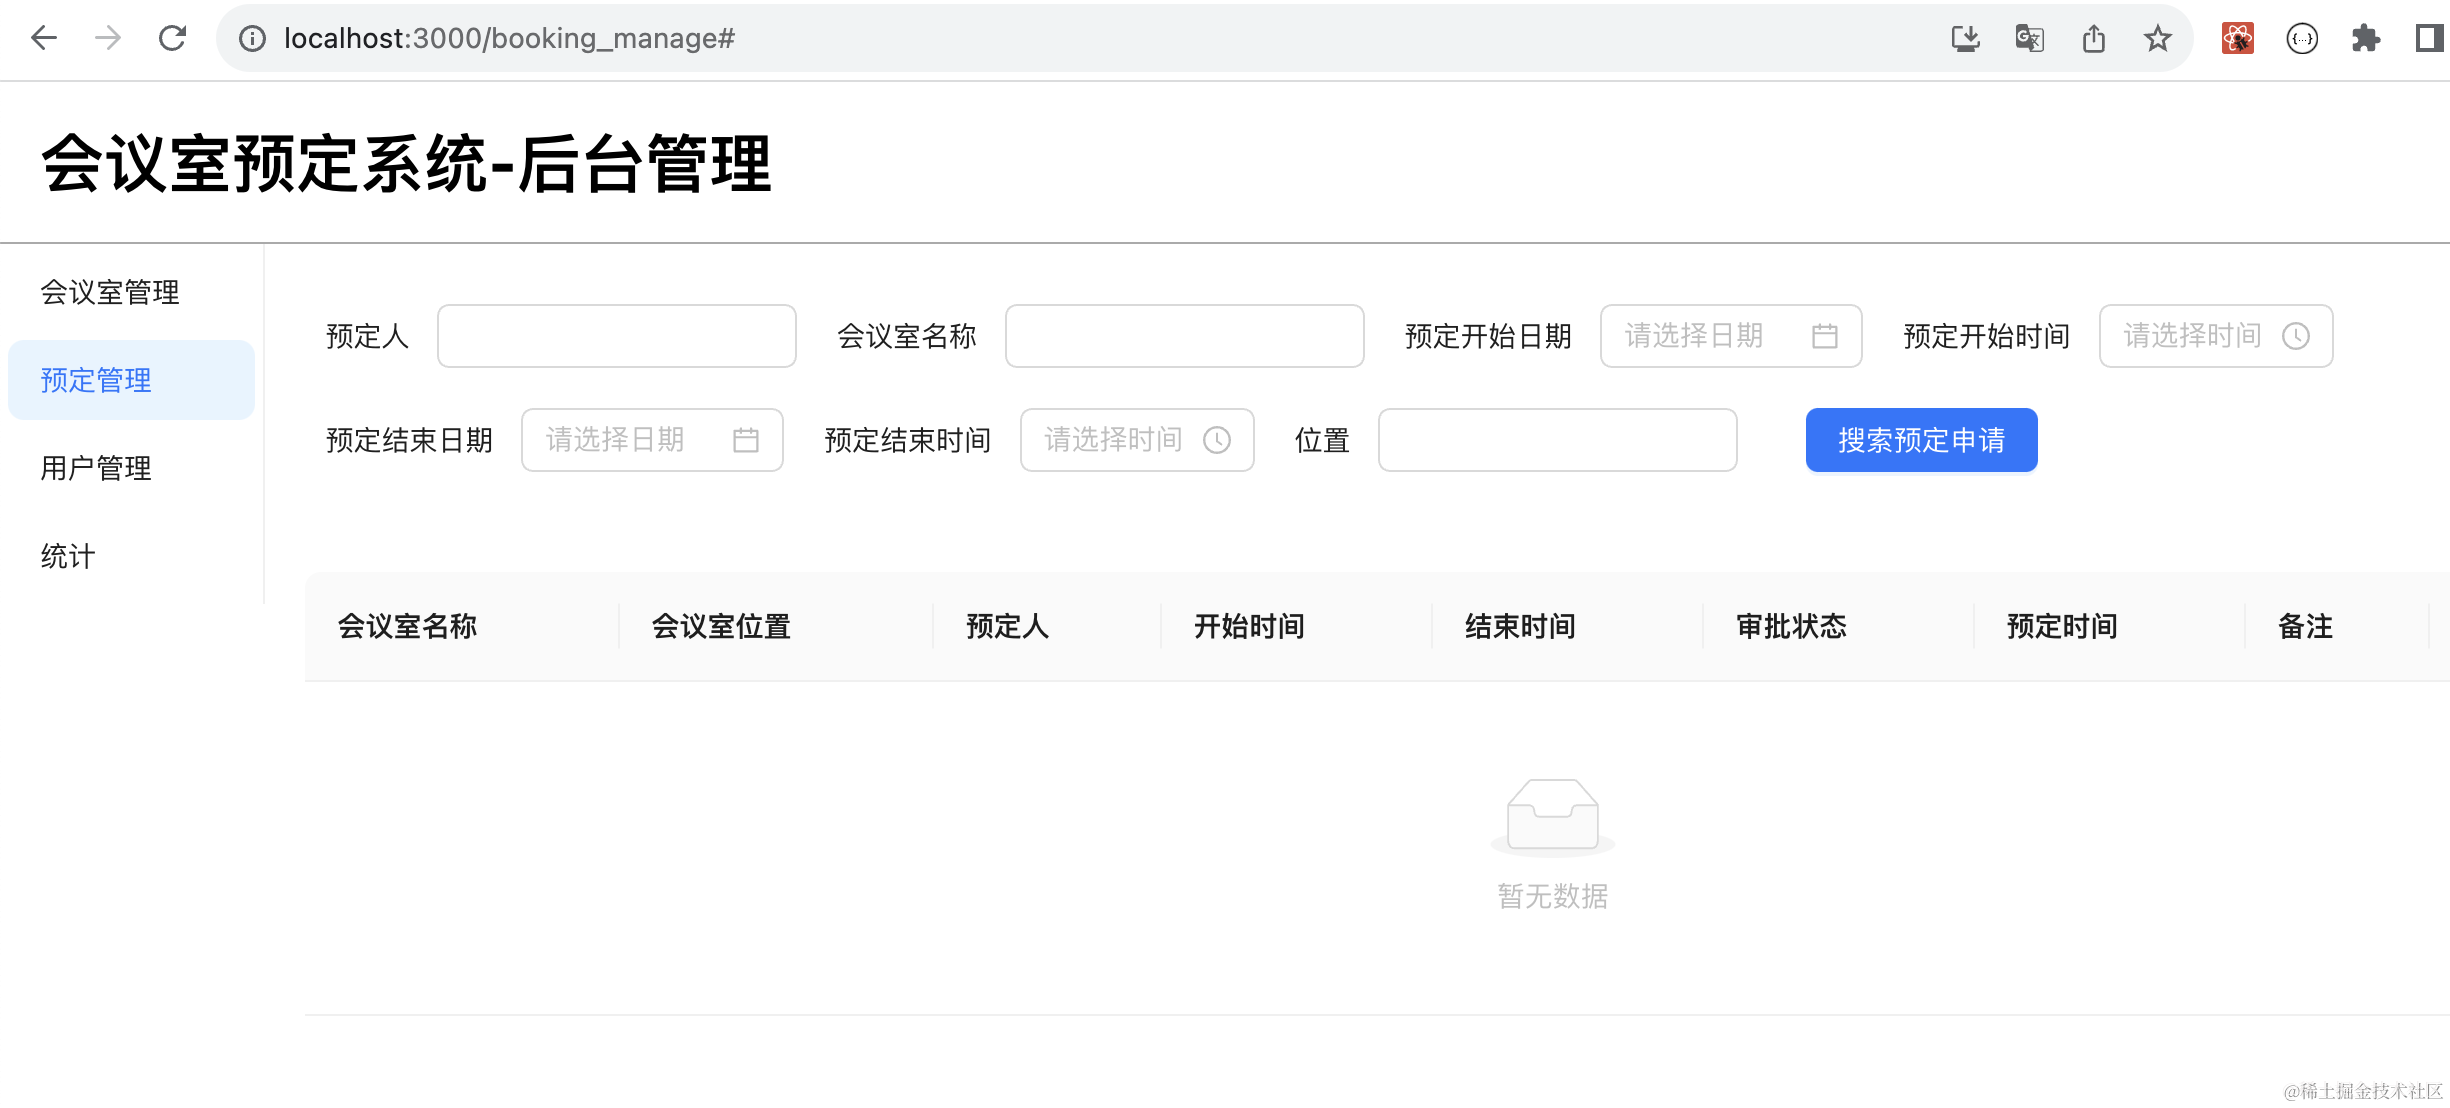Focus the 预定人 input field
The height and width of the screenshot is (1108, 2450).
tap(616, 336)
